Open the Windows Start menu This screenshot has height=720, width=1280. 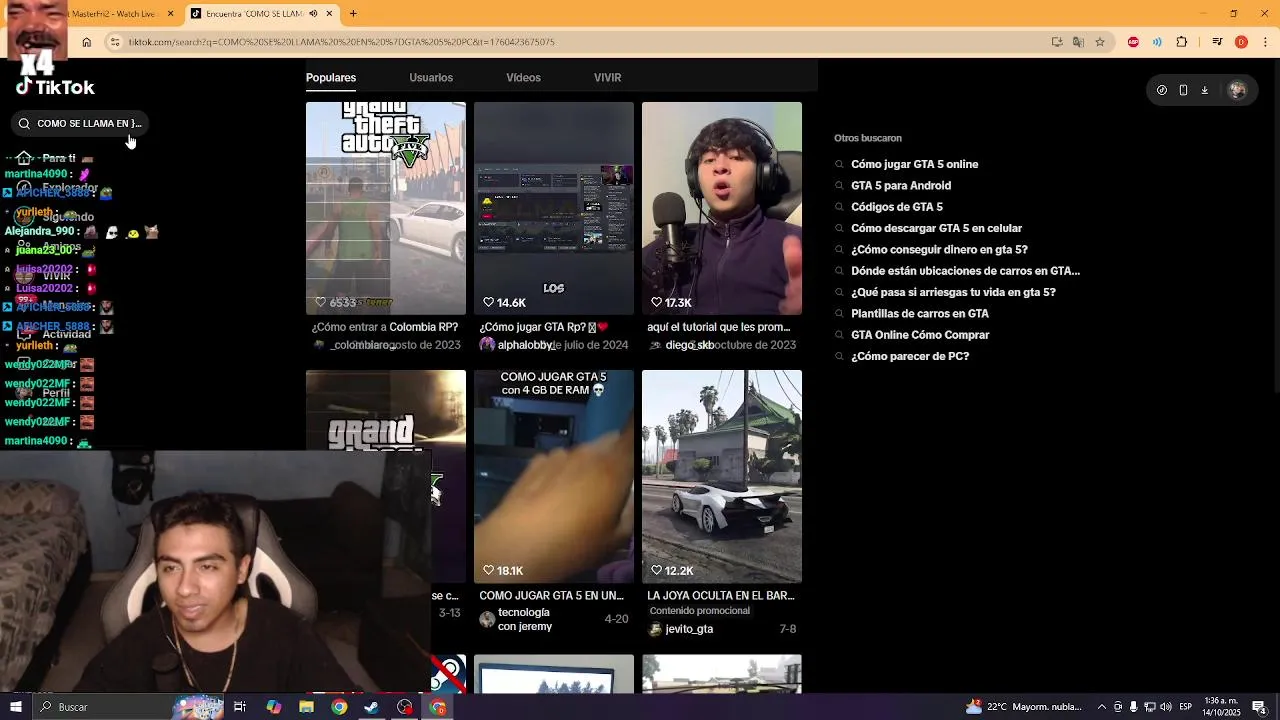click(15, 707)
